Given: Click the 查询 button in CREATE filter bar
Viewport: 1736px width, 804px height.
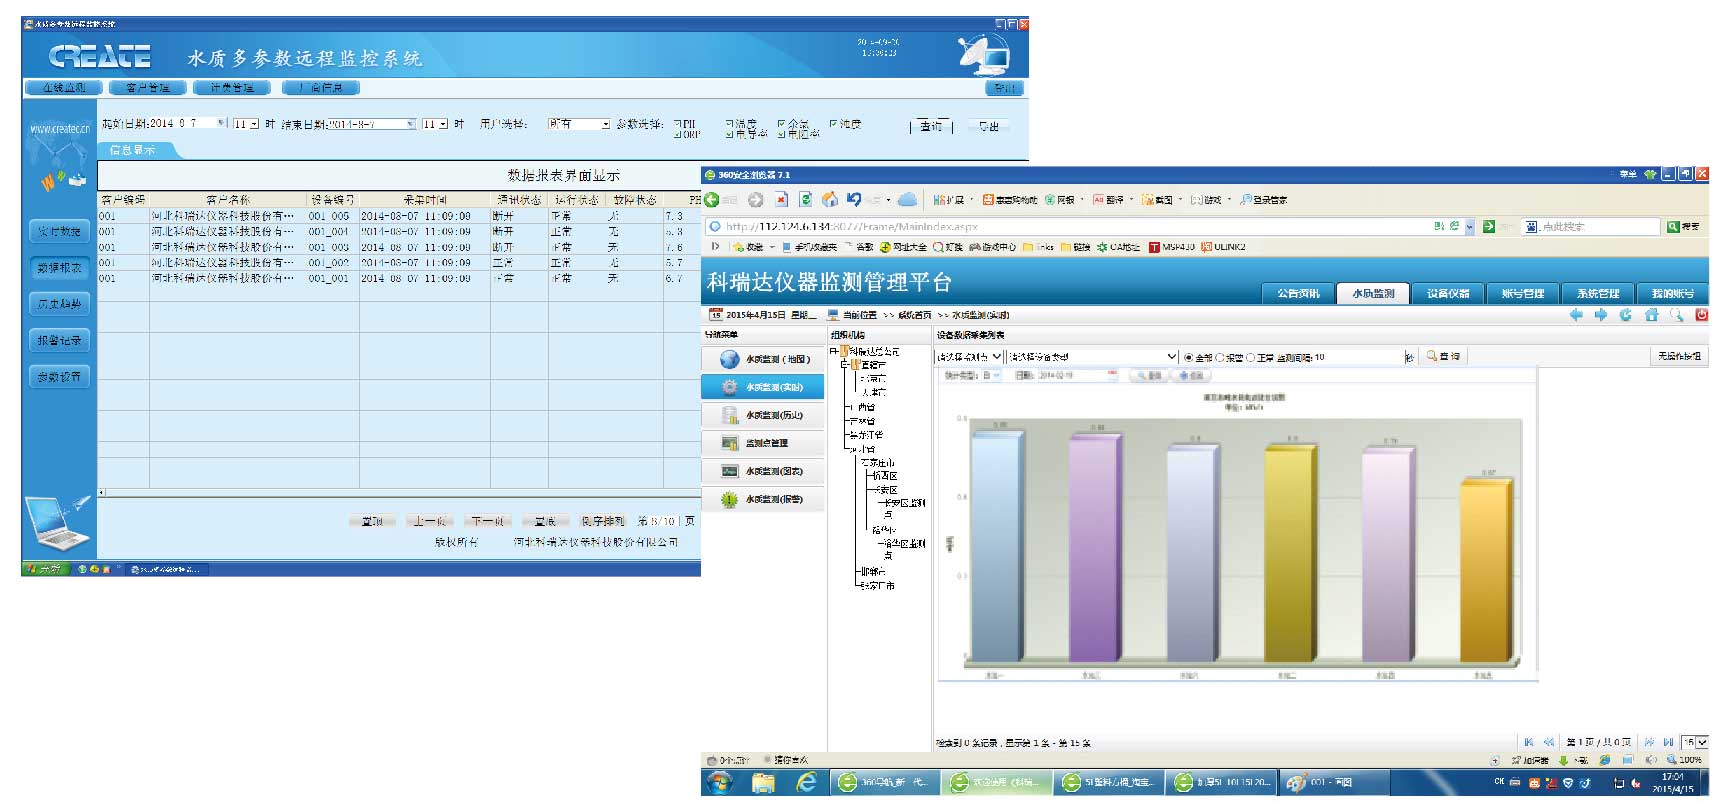Looking at the screenshot, I should click(x=932, y=126).
